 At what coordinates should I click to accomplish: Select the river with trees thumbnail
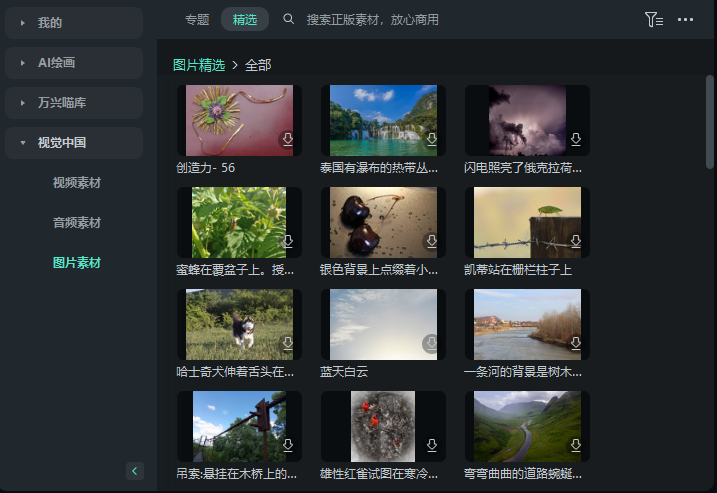[x=527, y=324]
